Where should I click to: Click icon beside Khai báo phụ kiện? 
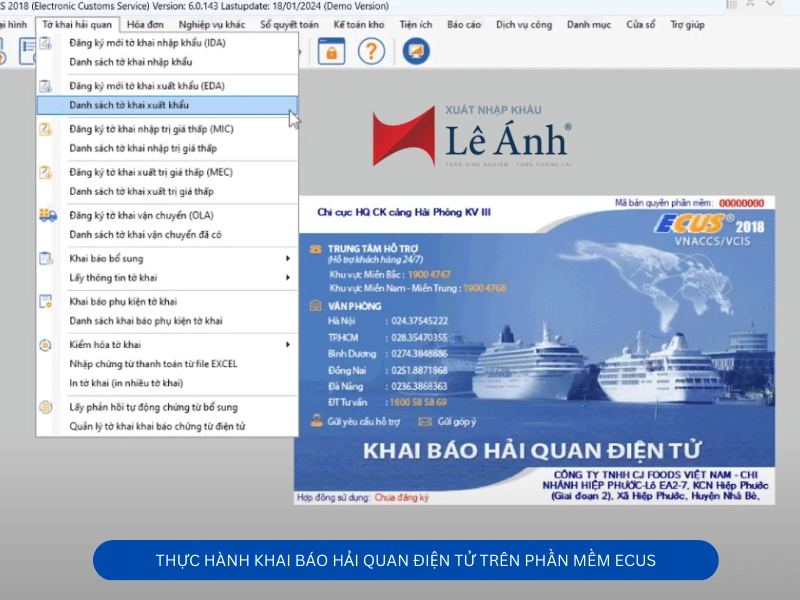47,302
